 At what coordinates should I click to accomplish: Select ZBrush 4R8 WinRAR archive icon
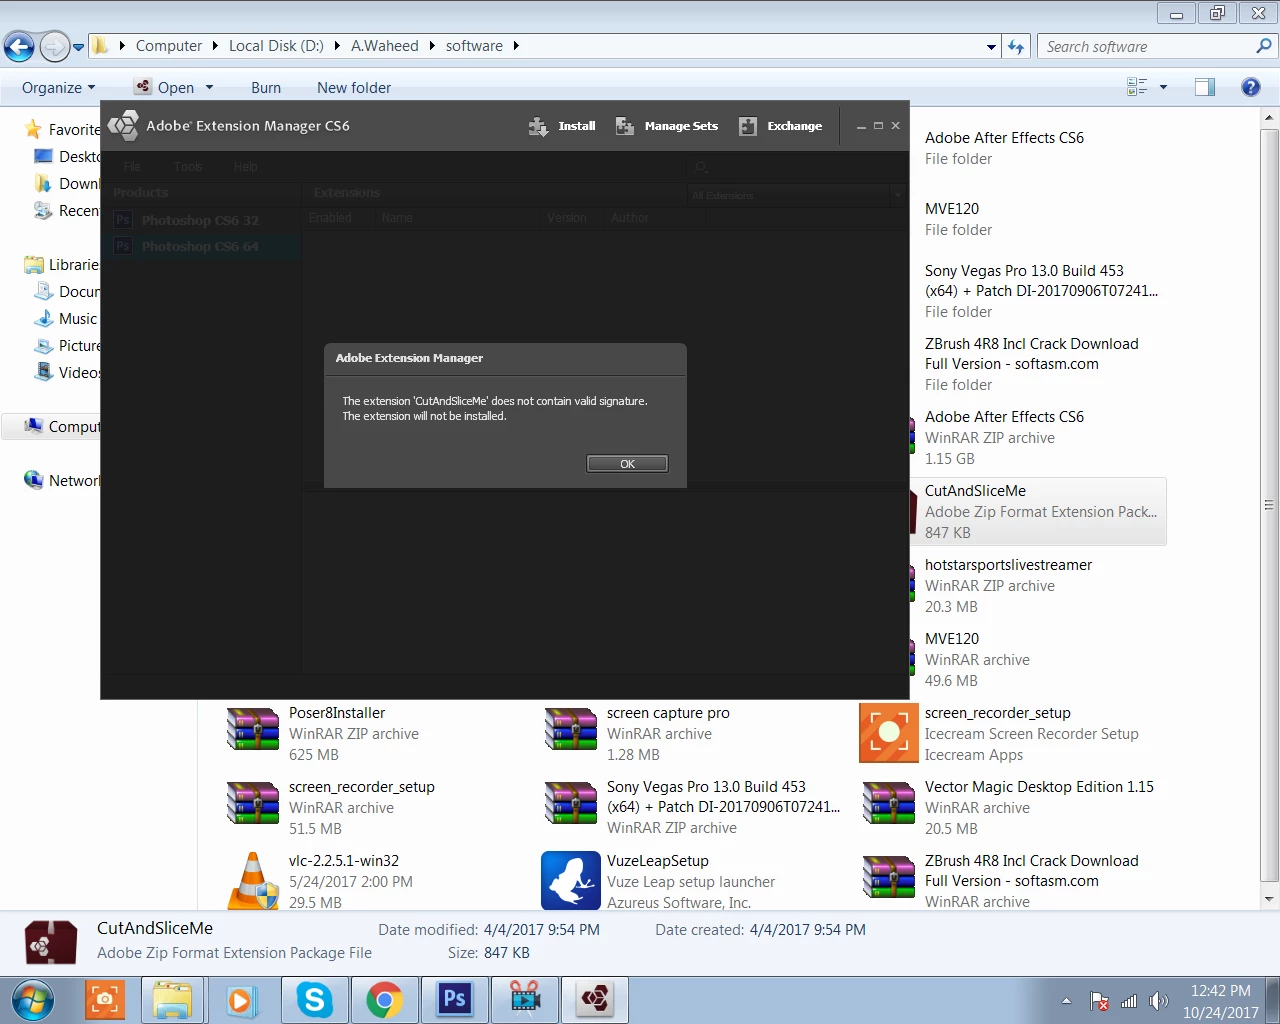(889, 878)
